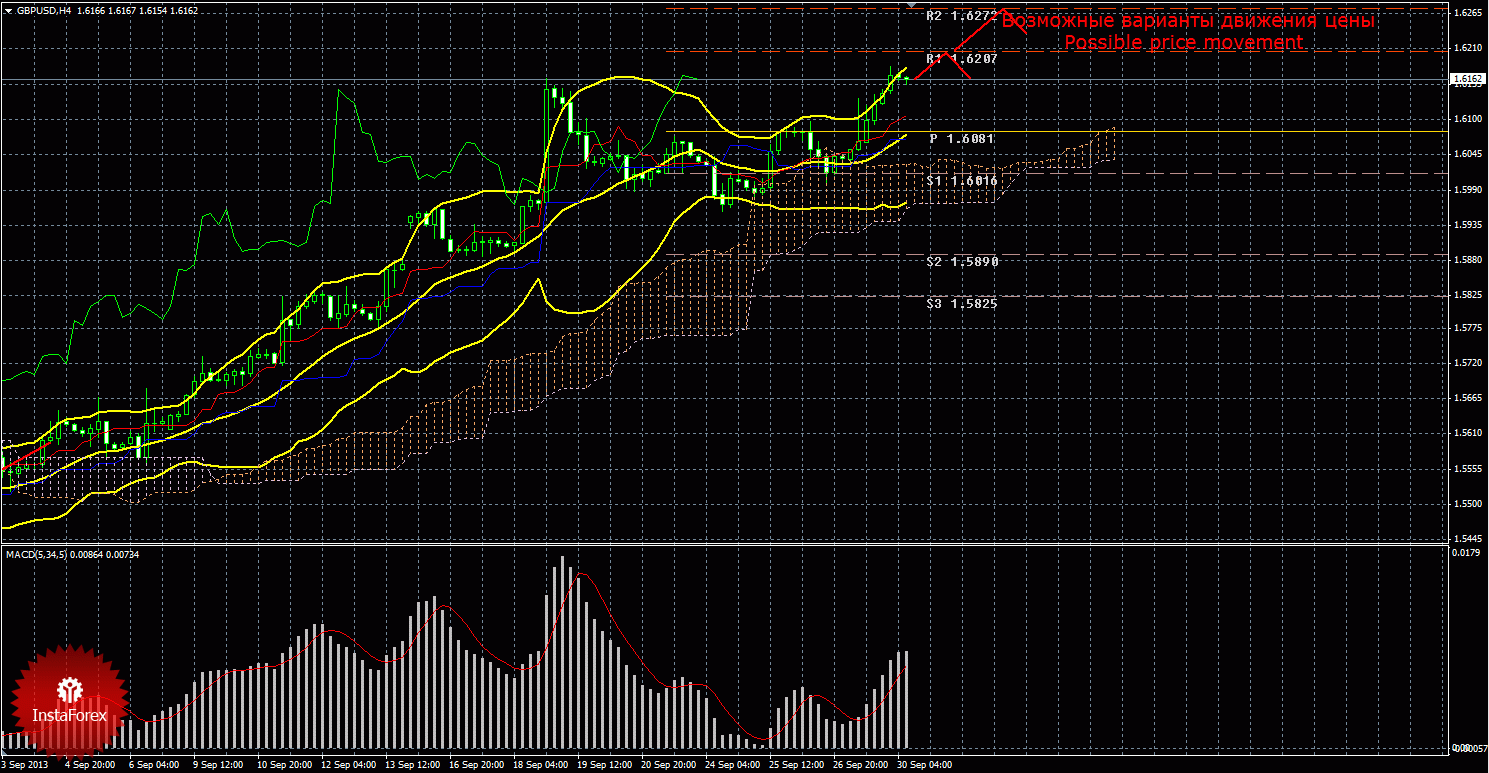The height and width of the screenshot is (773, 1489).
Task: Click 1.6210 on the price axis
Action: 1468,48
